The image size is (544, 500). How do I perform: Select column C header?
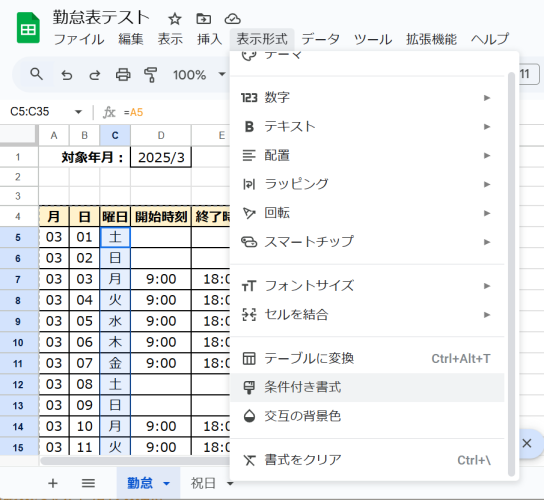click(x=115, y=135)
